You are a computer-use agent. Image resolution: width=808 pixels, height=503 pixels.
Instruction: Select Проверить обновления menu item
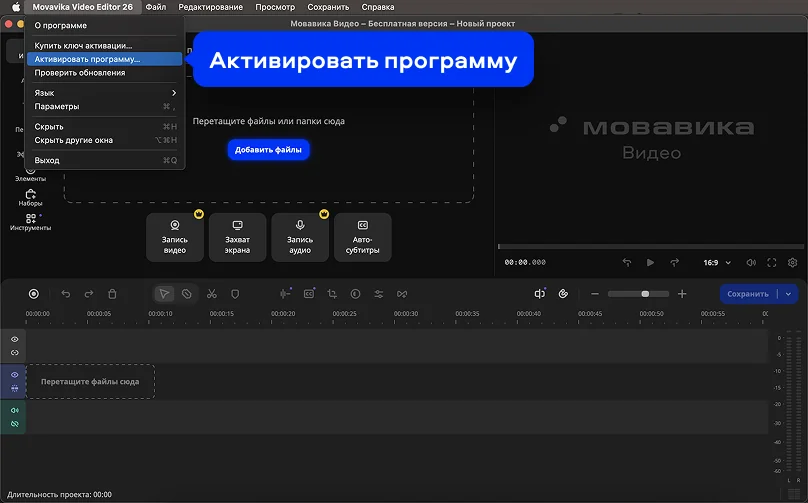(x=80, y=73)
